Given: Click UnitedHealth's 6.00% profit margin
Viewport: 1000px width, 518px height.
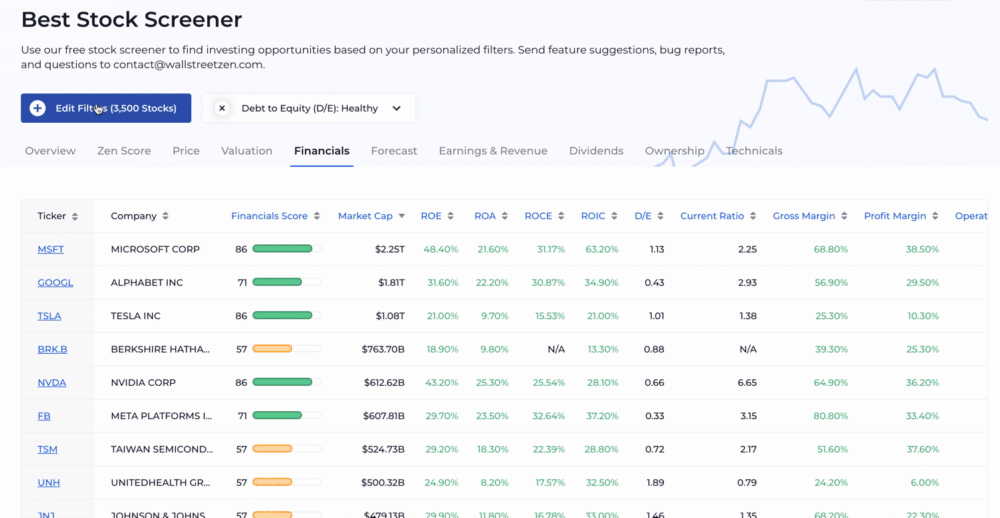Looking at the screenshot, I should click(x=925, y=483).
